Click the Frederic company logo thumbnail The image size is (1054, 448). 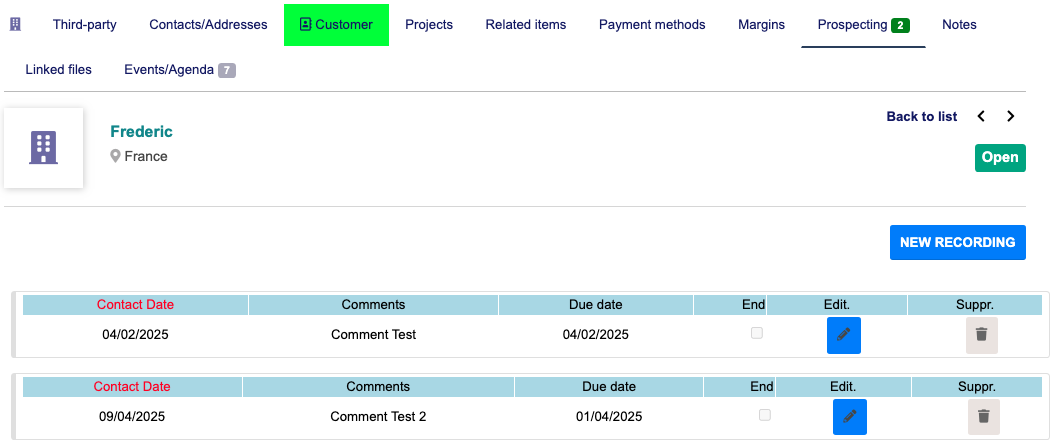pos(44,148)
